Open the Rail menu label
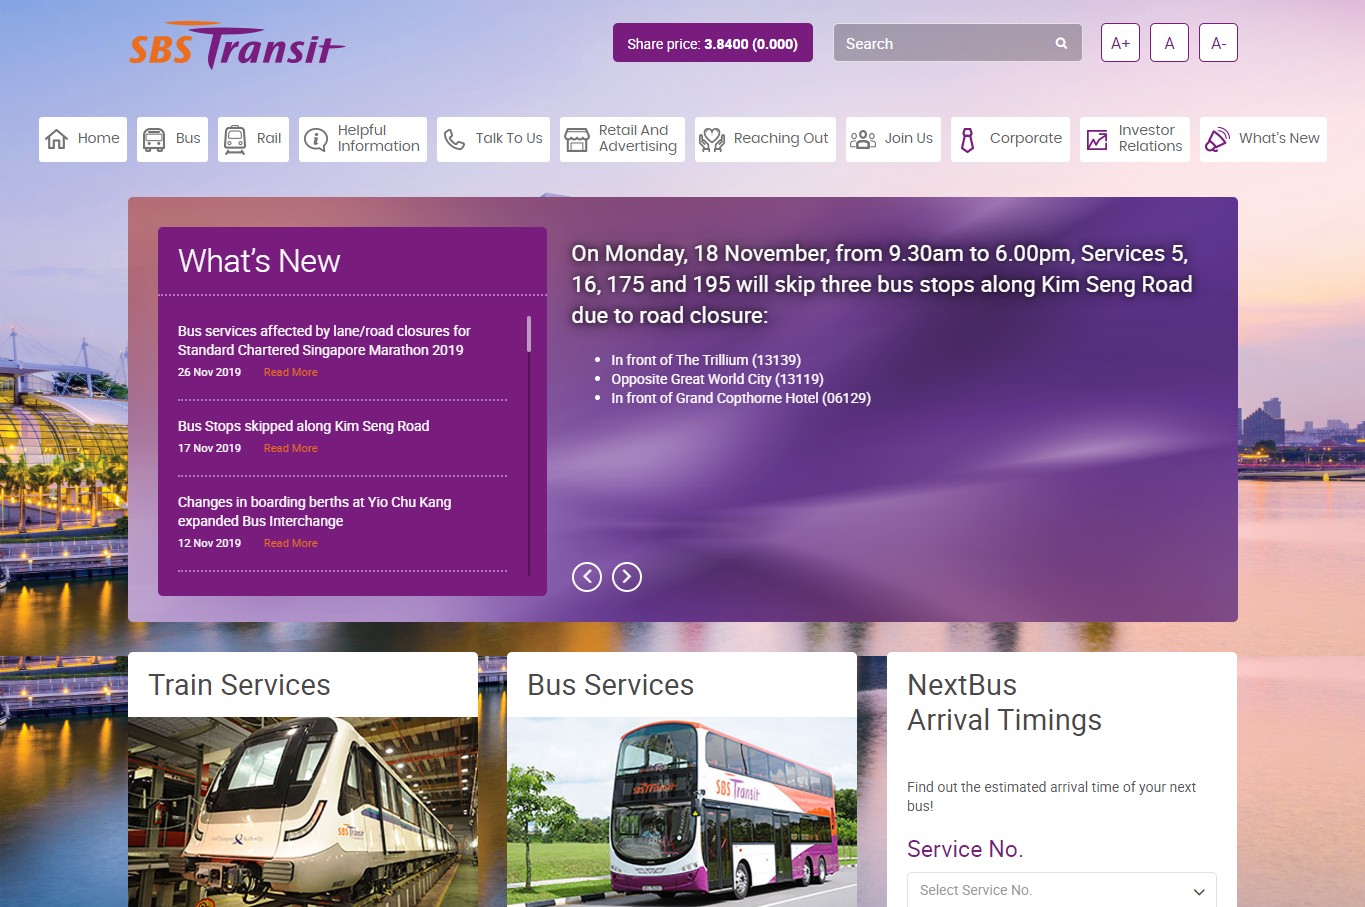Screen dimensions: 1365x907 [x=269, y=139]
